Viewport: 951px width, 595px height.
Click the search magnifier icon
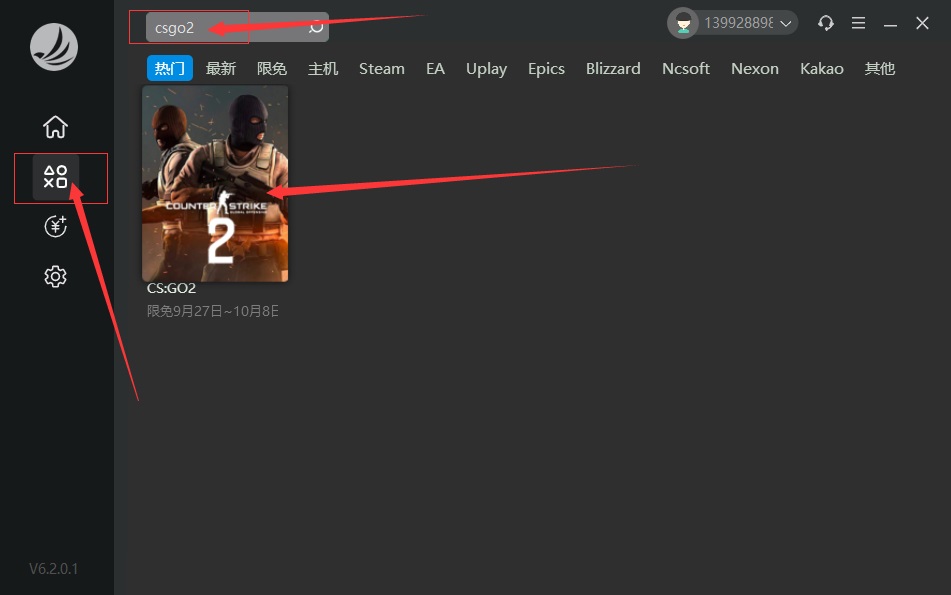(x=316, y=27)
